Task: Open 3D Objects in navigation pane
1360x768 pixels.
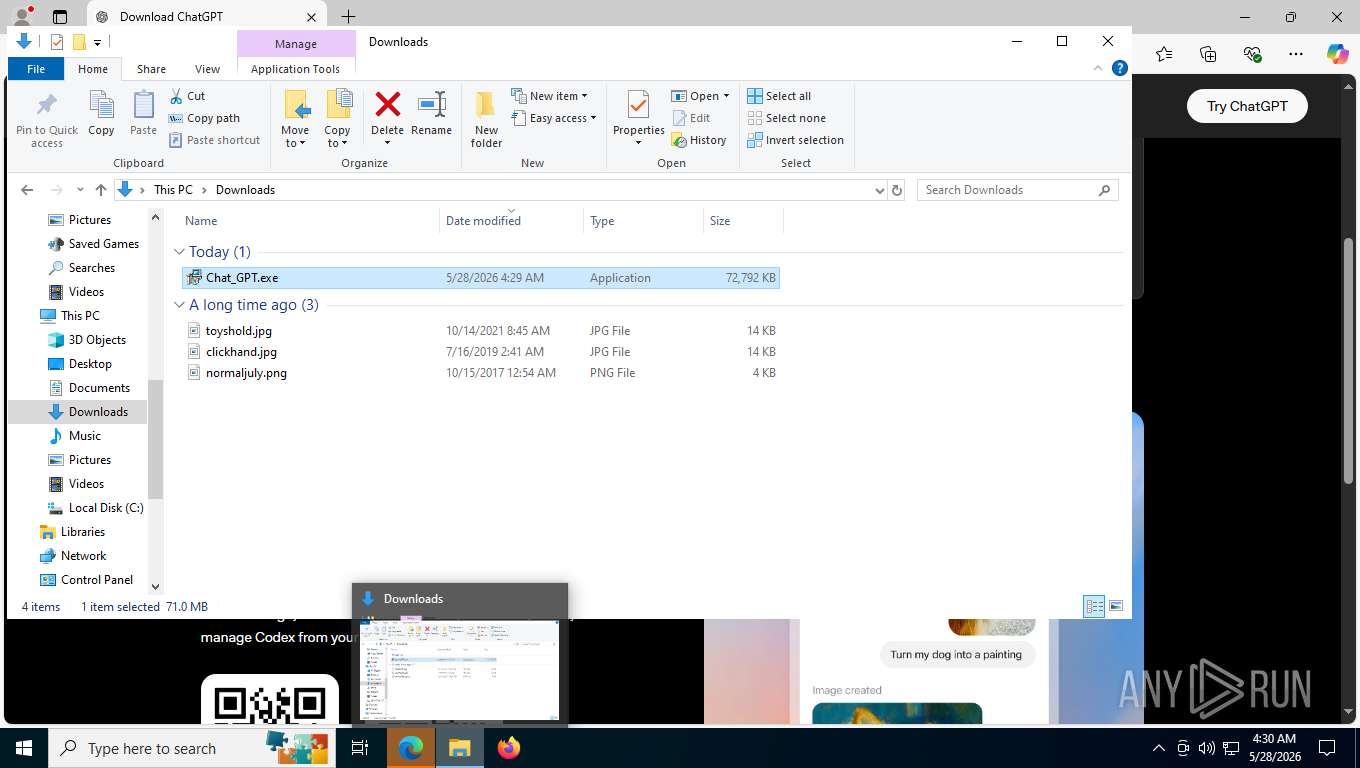Action: (87, 340)
